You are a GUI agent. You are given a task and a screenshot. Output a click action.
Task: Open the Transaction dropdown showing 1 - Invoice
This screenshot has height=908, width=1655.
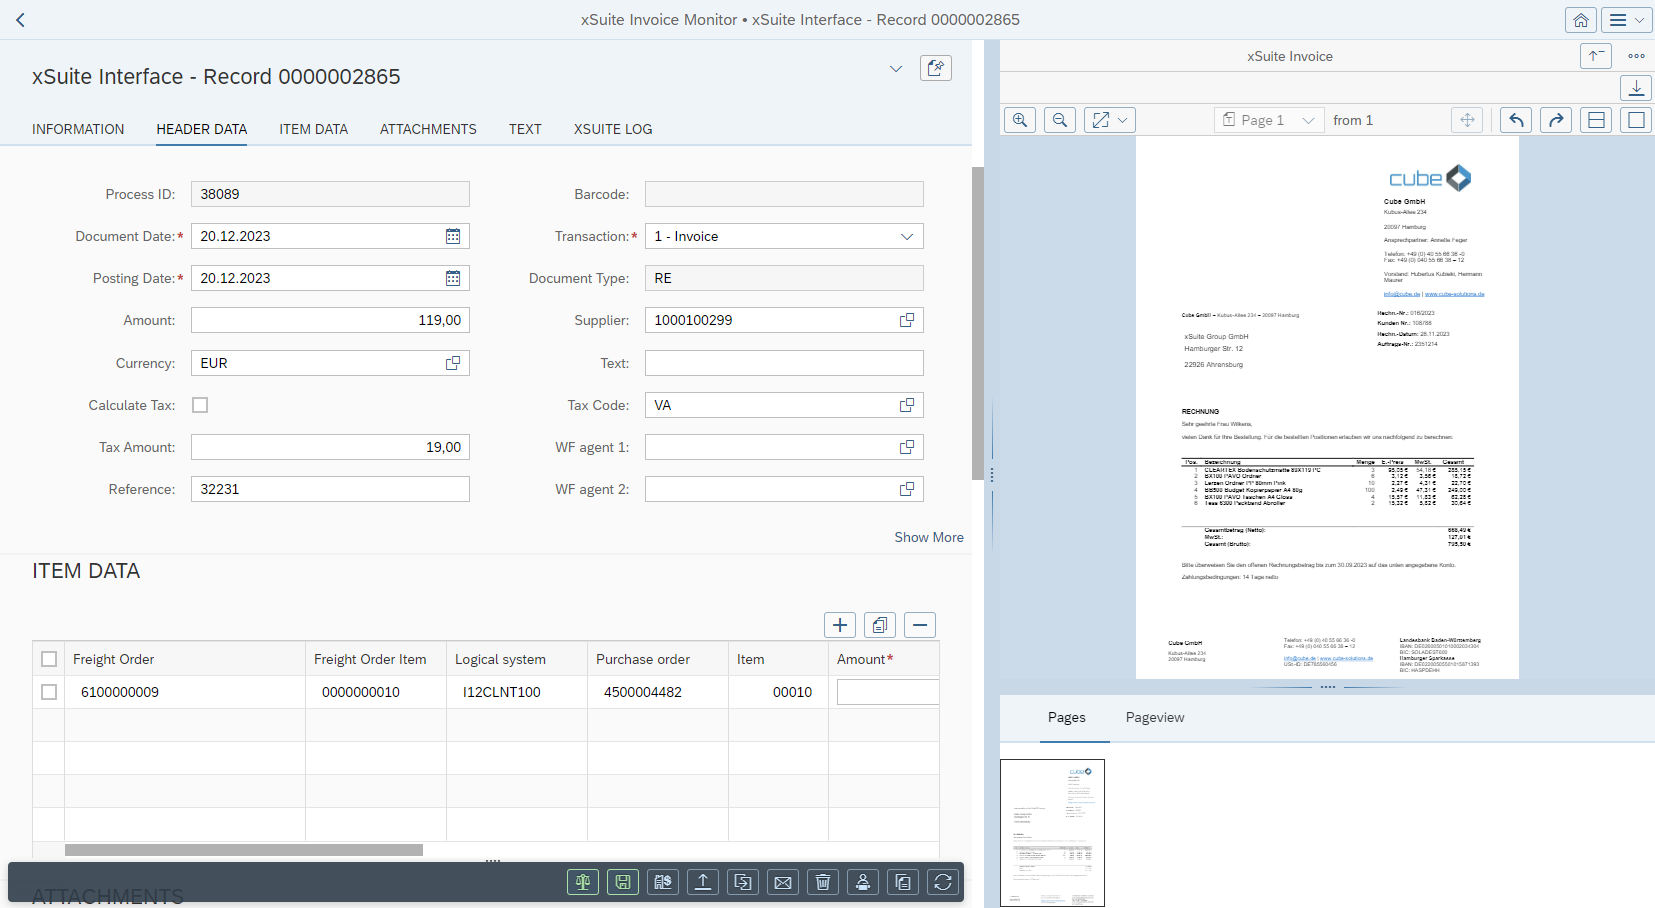[x=906, y=236]
